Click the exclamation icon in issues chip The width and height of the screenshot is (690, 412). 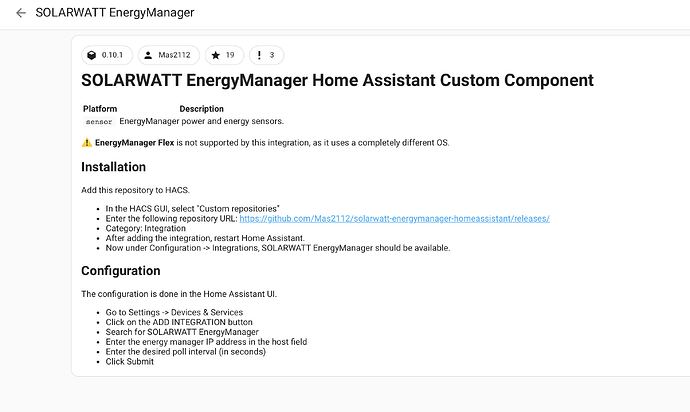258,55
